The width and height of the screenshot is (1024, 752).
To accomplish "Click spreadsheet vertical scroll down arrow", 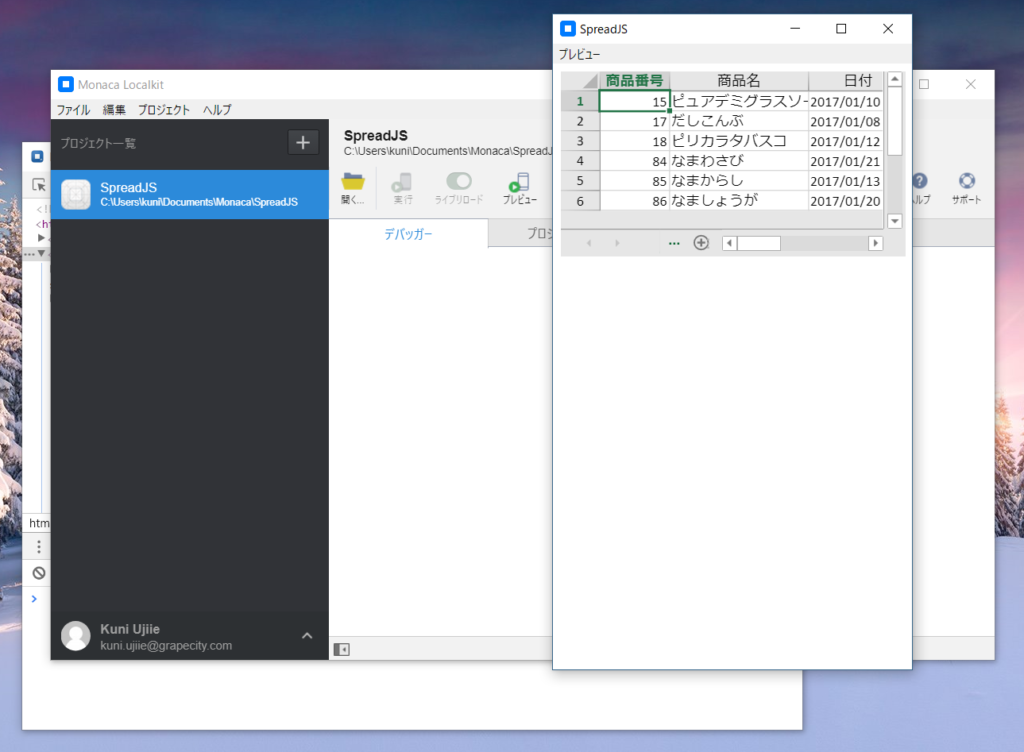I will coord(895,221).
